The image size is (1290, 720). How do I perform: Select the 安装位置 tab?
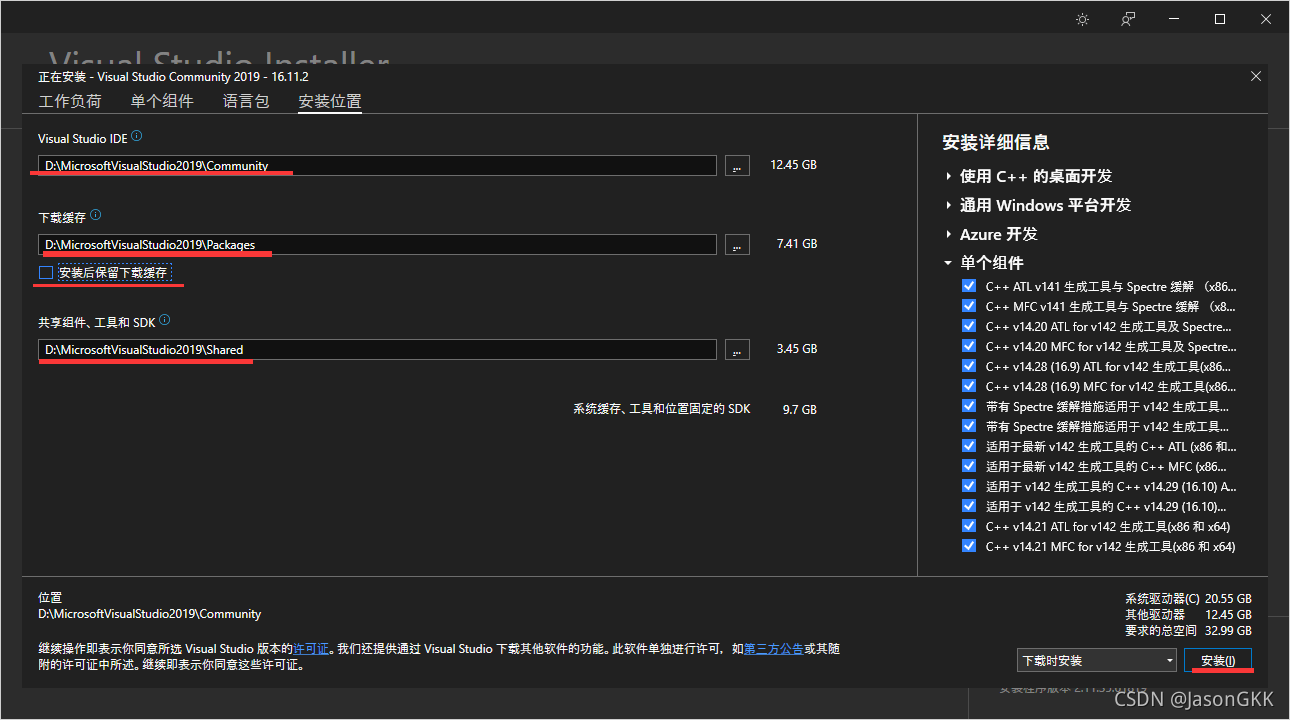330,101
